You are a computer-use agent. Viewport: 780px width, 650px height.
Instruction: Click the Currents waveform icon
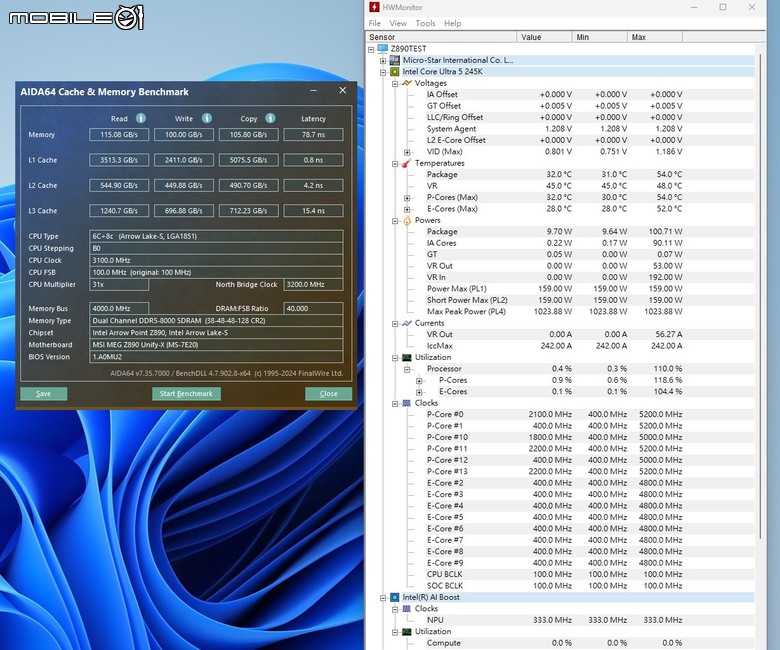tap(407, 323)
